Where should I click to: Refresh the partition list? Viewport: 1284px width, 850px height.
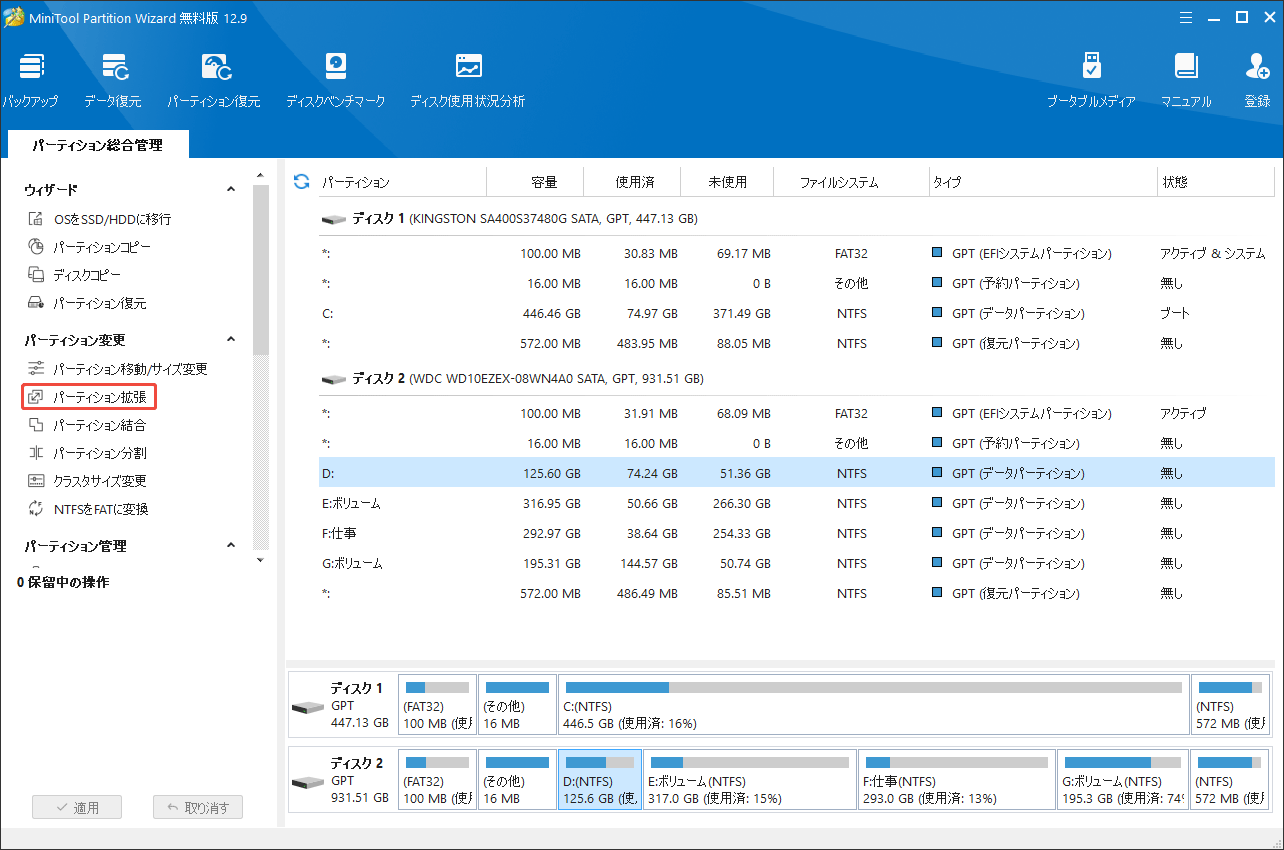coord(301,181)
